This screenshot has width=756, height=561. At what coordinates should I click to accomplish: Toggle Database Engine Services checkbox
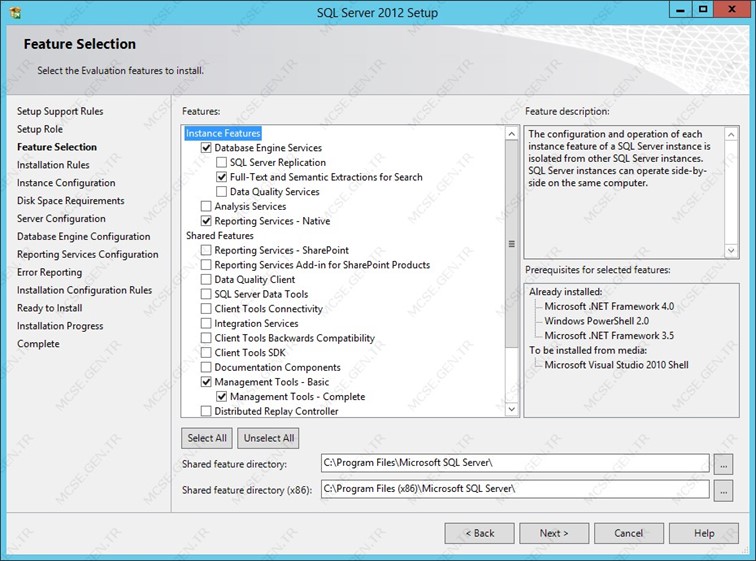(x=206, y=148)
